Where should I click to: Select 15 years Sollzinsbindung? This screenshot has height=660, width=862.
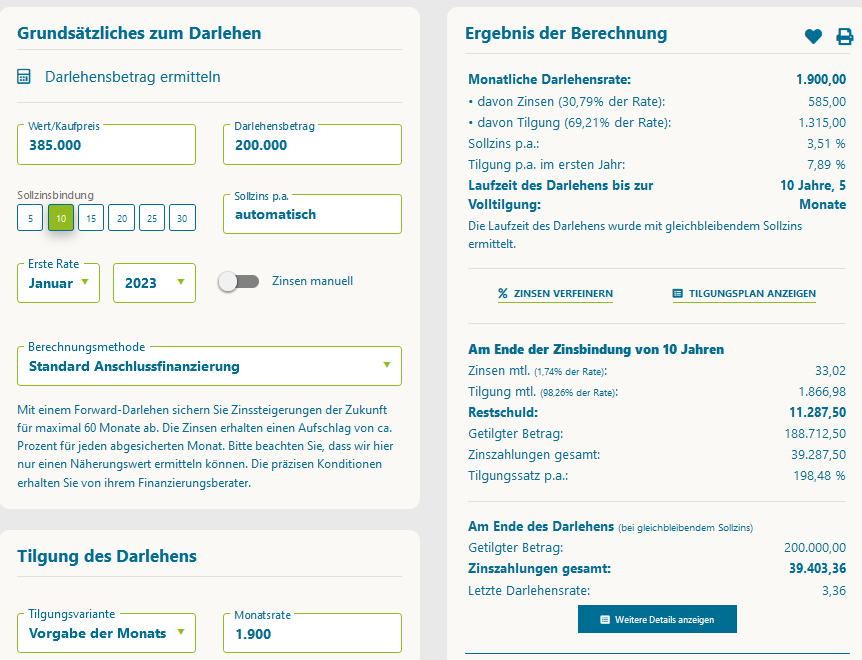[91, 218]
